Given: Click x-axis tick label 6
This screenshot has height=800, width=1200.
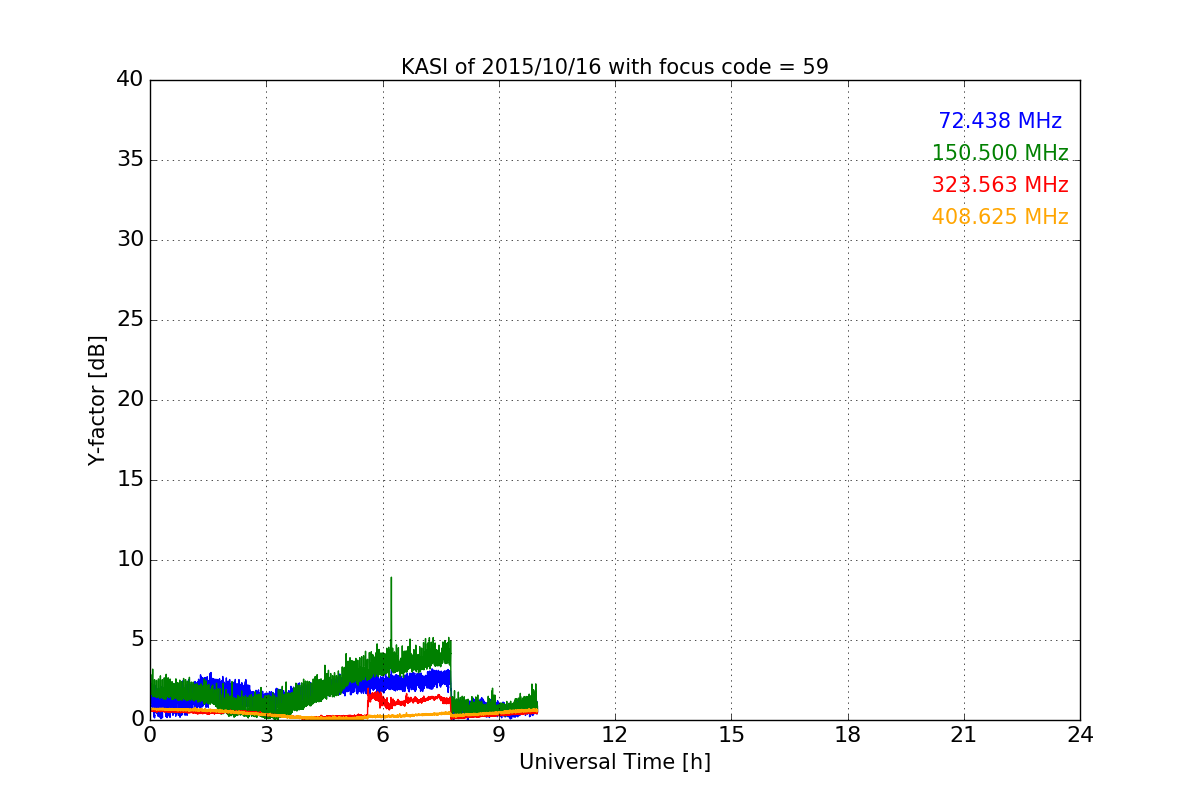Looking at the screenshot, I should (383, 734).
